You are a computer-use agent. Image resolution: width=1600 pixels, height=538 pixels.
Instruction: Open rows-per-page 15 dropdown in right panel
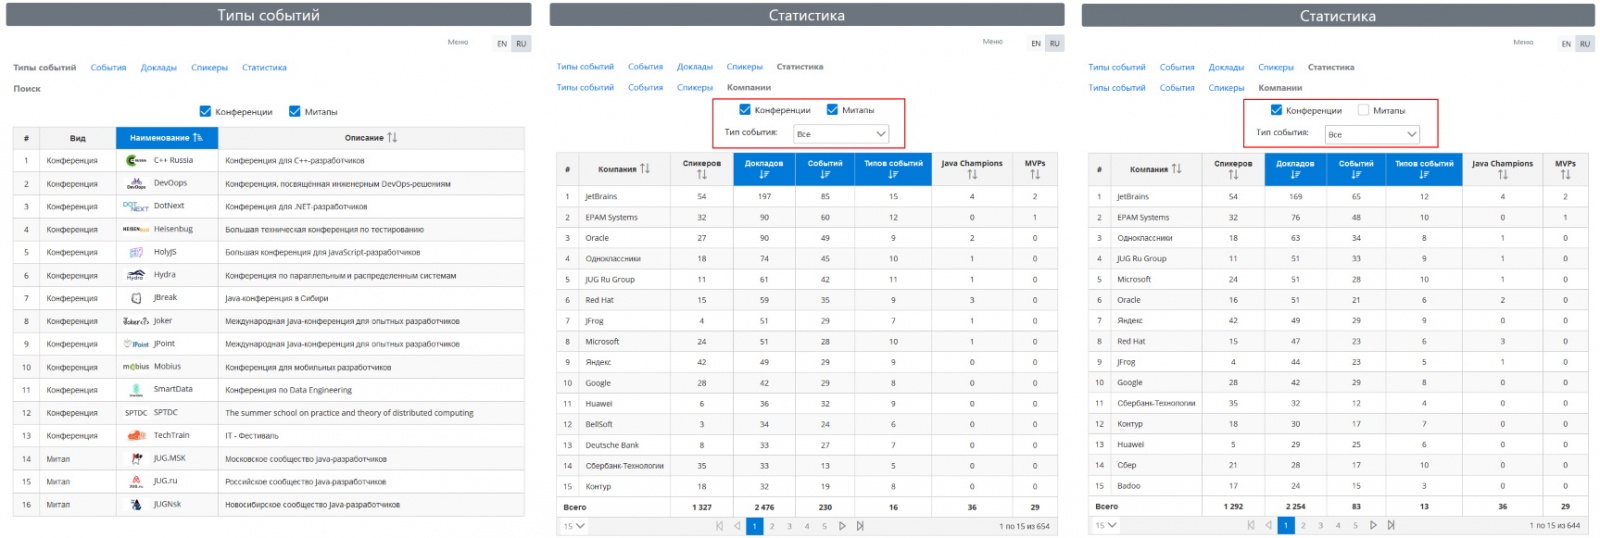(1106, 525)
